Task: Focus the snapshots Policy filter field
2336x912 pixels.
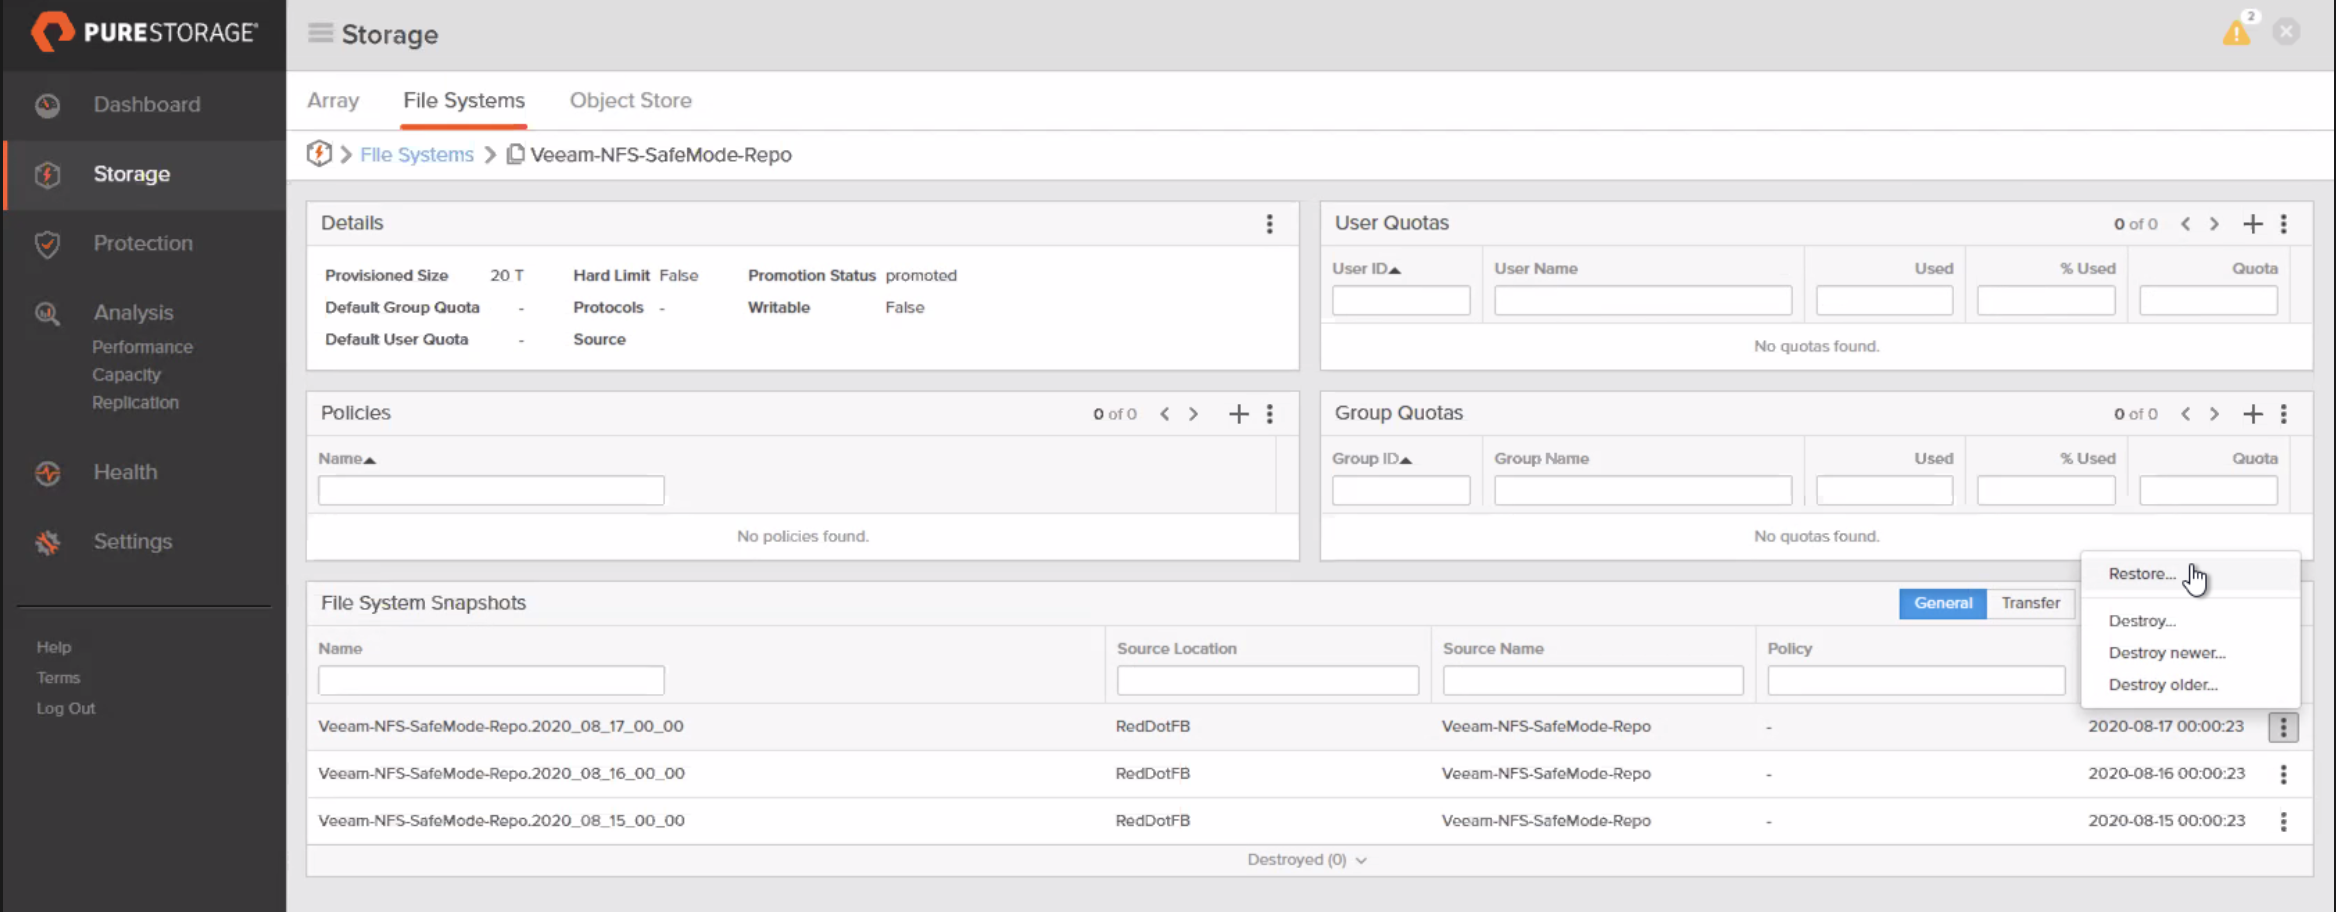Action: click(x=1916, y=681)
